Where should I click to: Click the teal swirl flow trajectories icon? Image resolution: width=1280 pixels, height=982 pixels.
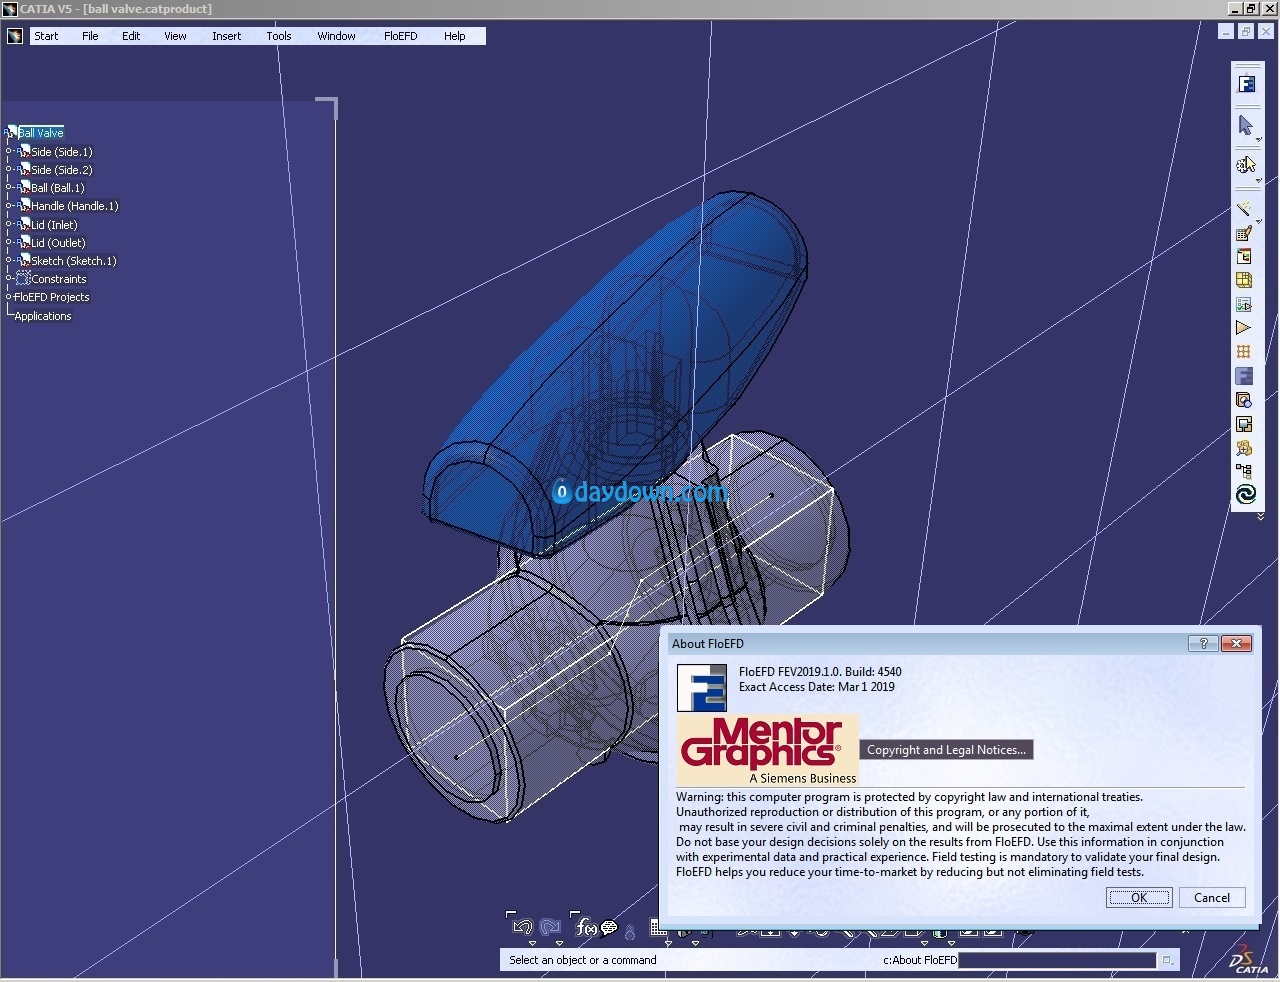[x=1245, y=495]
